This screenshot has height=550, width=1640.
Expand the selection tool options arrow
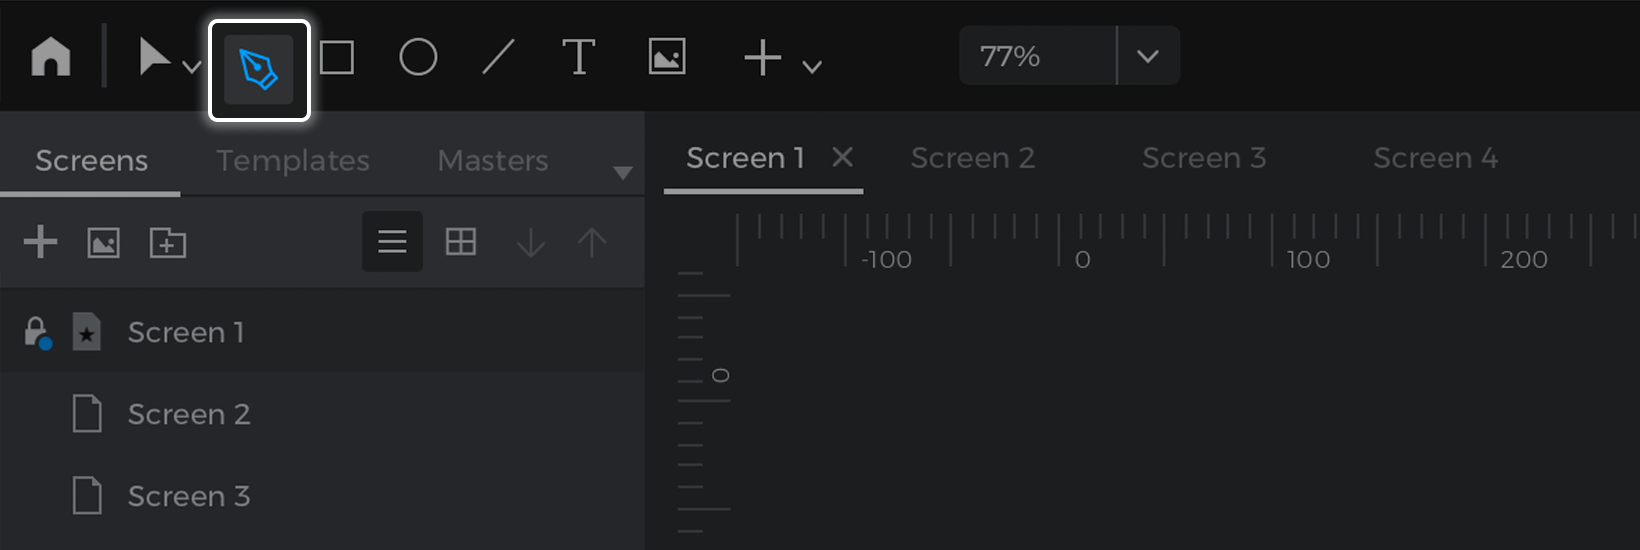click(x=192, y=67)
